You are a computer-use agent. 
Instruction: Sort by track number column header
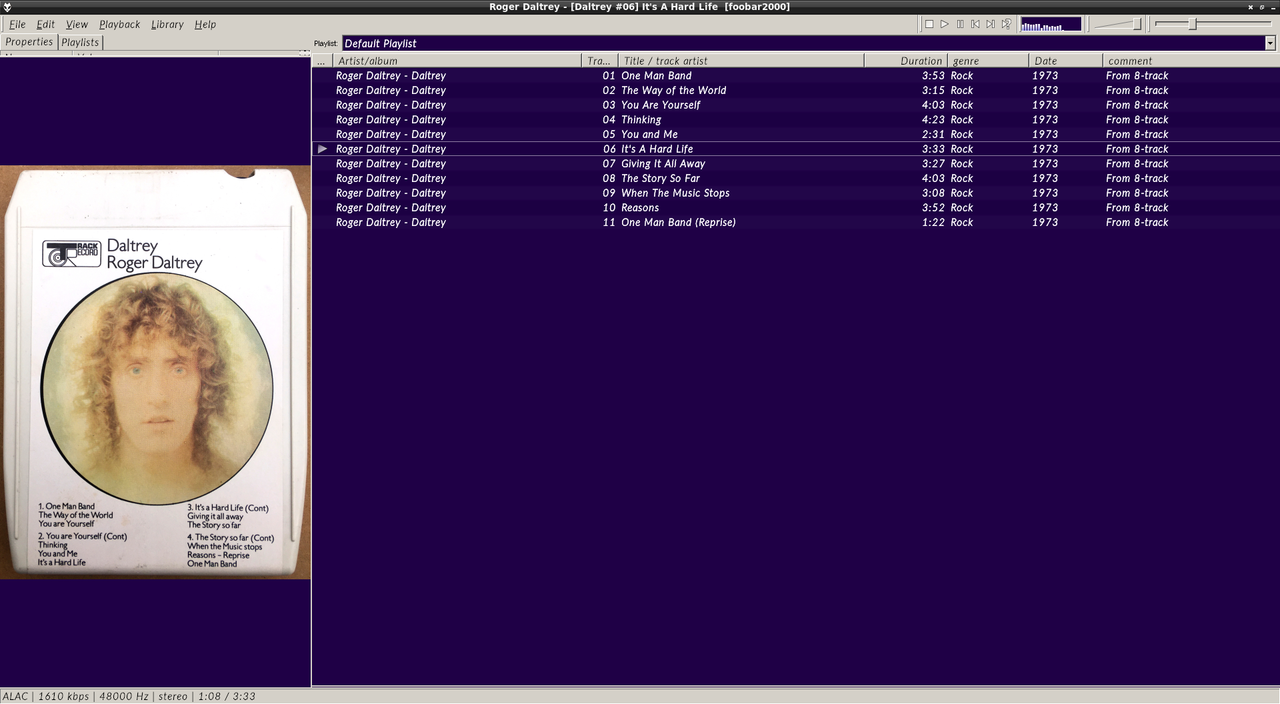(x=599, y=61)
